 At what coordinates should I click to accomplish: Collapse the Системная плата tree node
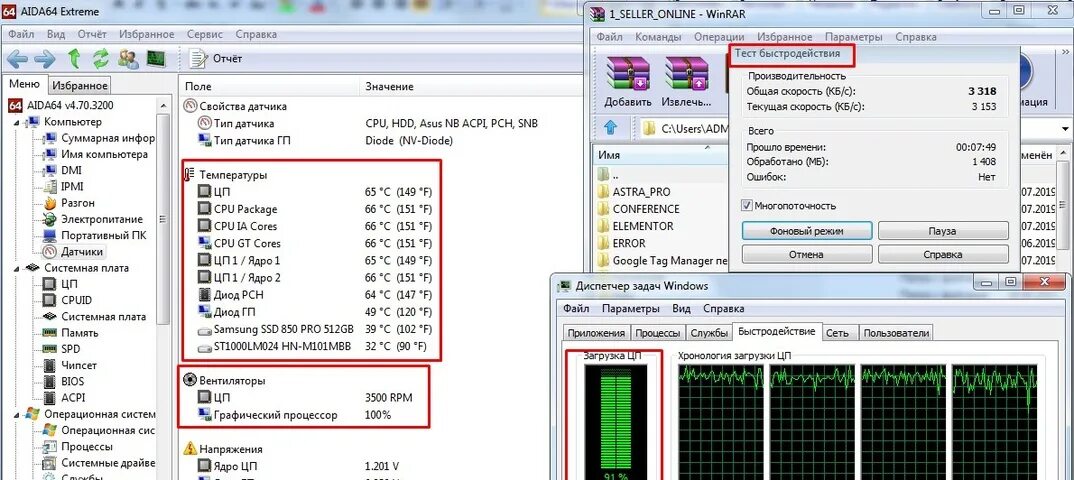[16, 268]
